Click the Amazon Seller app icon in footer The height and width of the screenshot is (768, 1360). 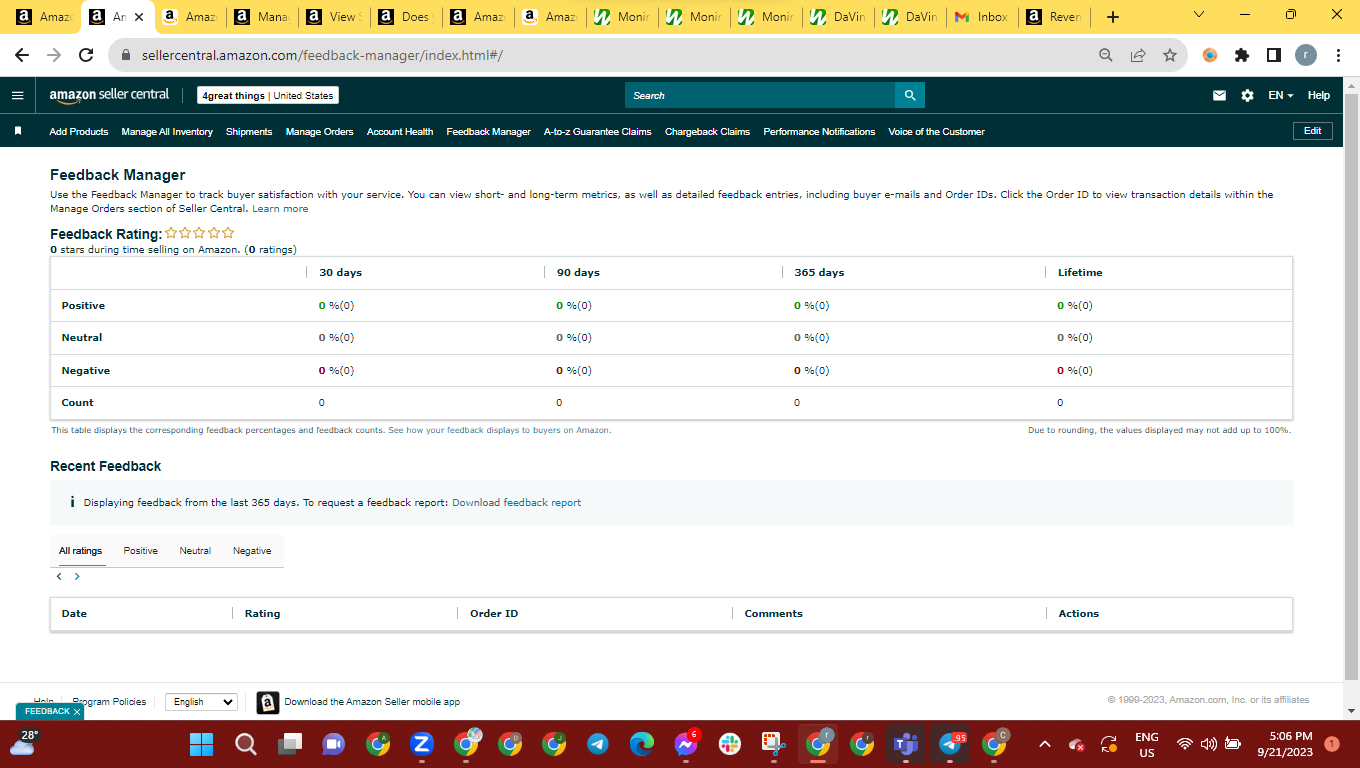click(267, 702)
